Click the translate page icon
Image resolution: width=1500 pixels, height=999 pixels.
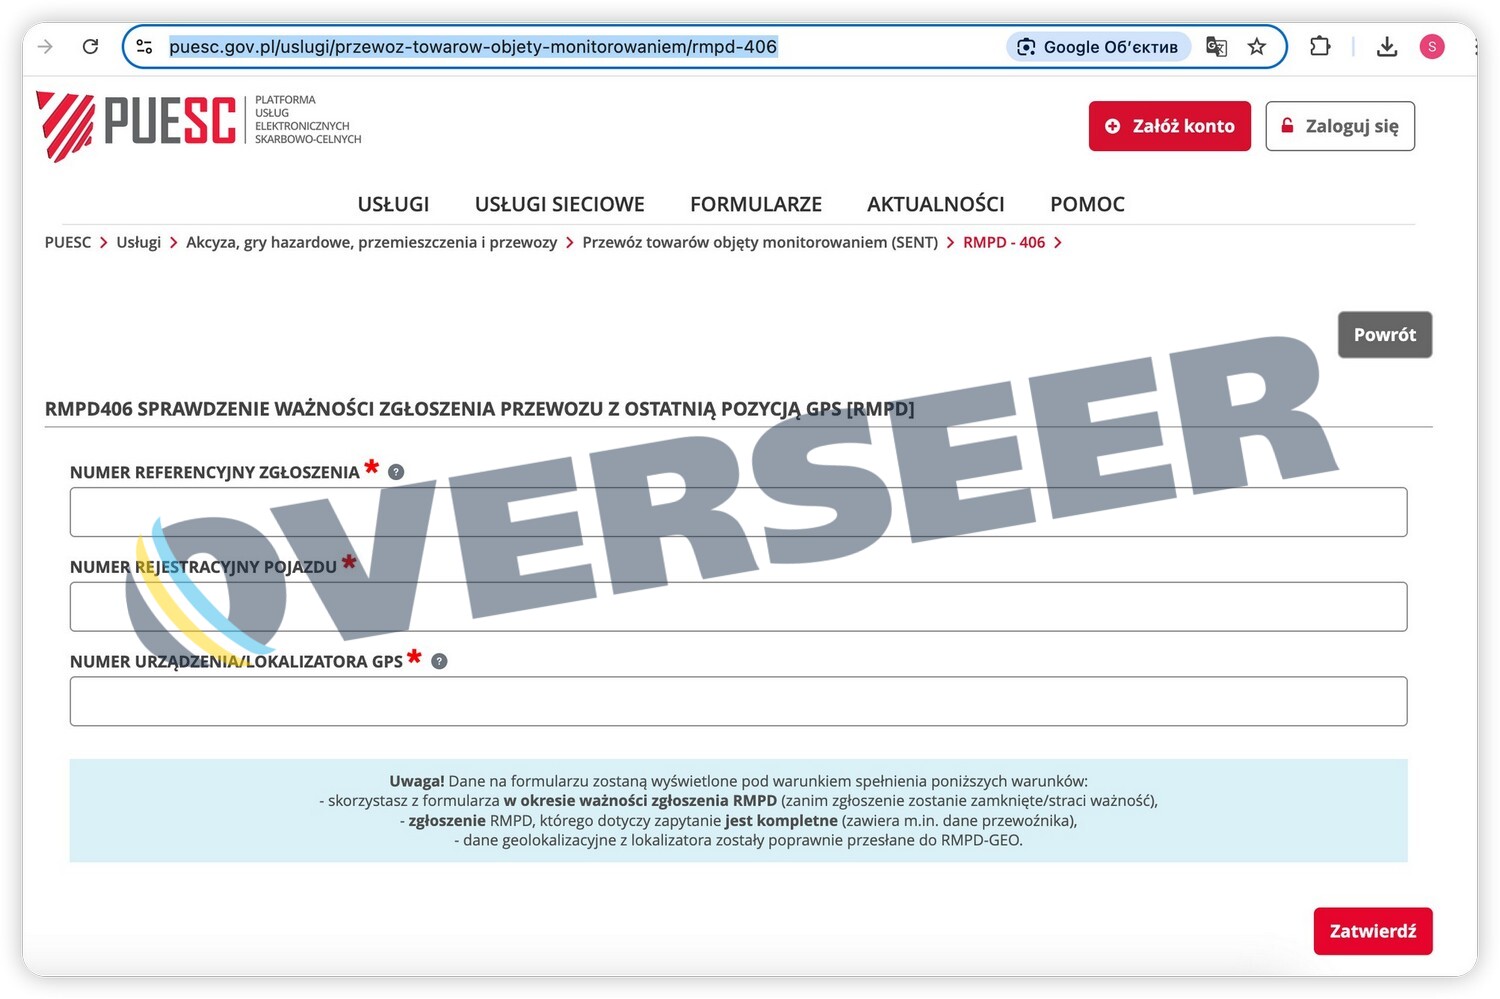(1216, 47)
